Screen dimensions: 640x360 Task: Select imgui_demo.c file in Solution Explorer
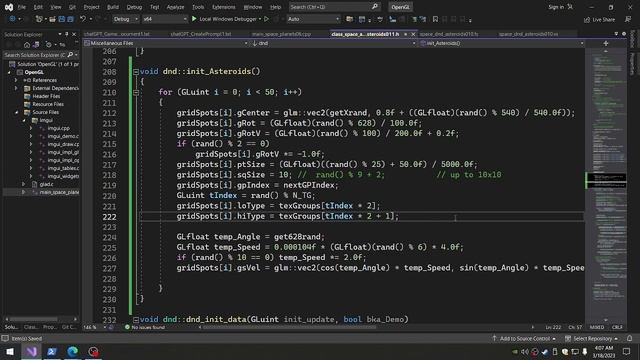click(x=62, y=136)
